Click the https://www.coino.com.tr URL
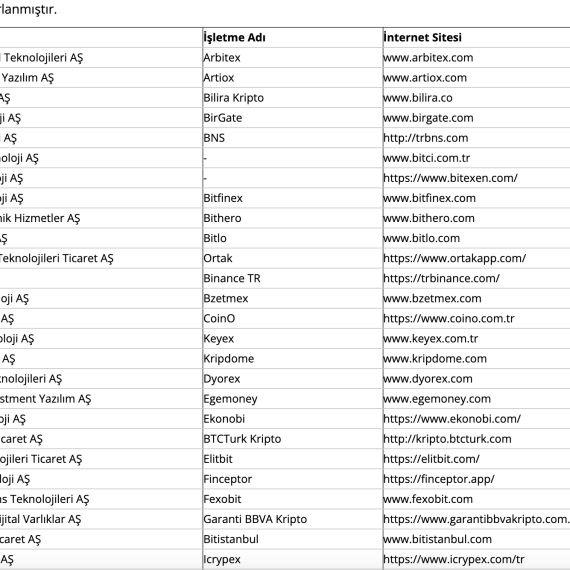570x570 pixels. [x=449, y=318]
